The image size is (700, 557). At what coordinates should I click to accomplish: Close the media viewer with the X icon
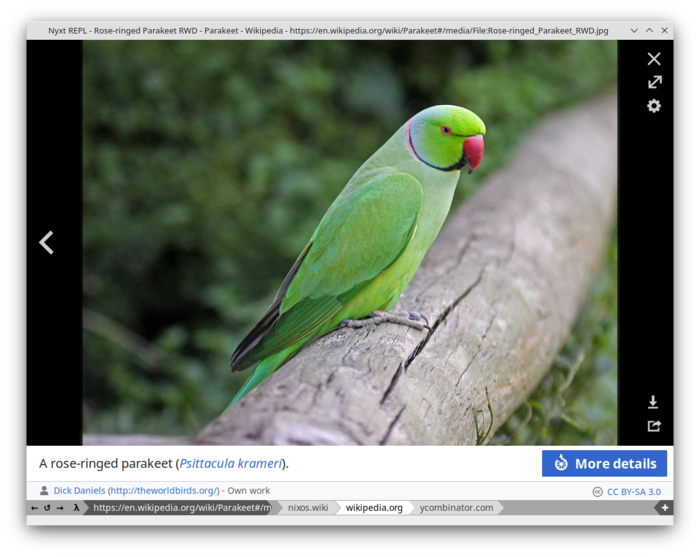(654, 59)
